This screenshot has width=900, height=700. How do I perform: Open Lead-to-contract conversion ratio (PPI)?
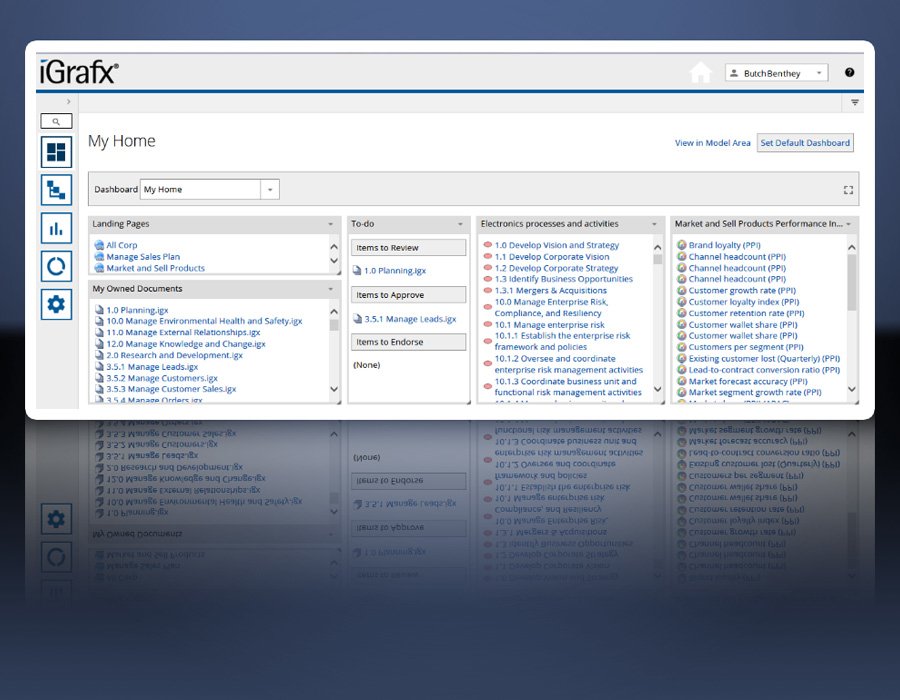tap(765, 370)
